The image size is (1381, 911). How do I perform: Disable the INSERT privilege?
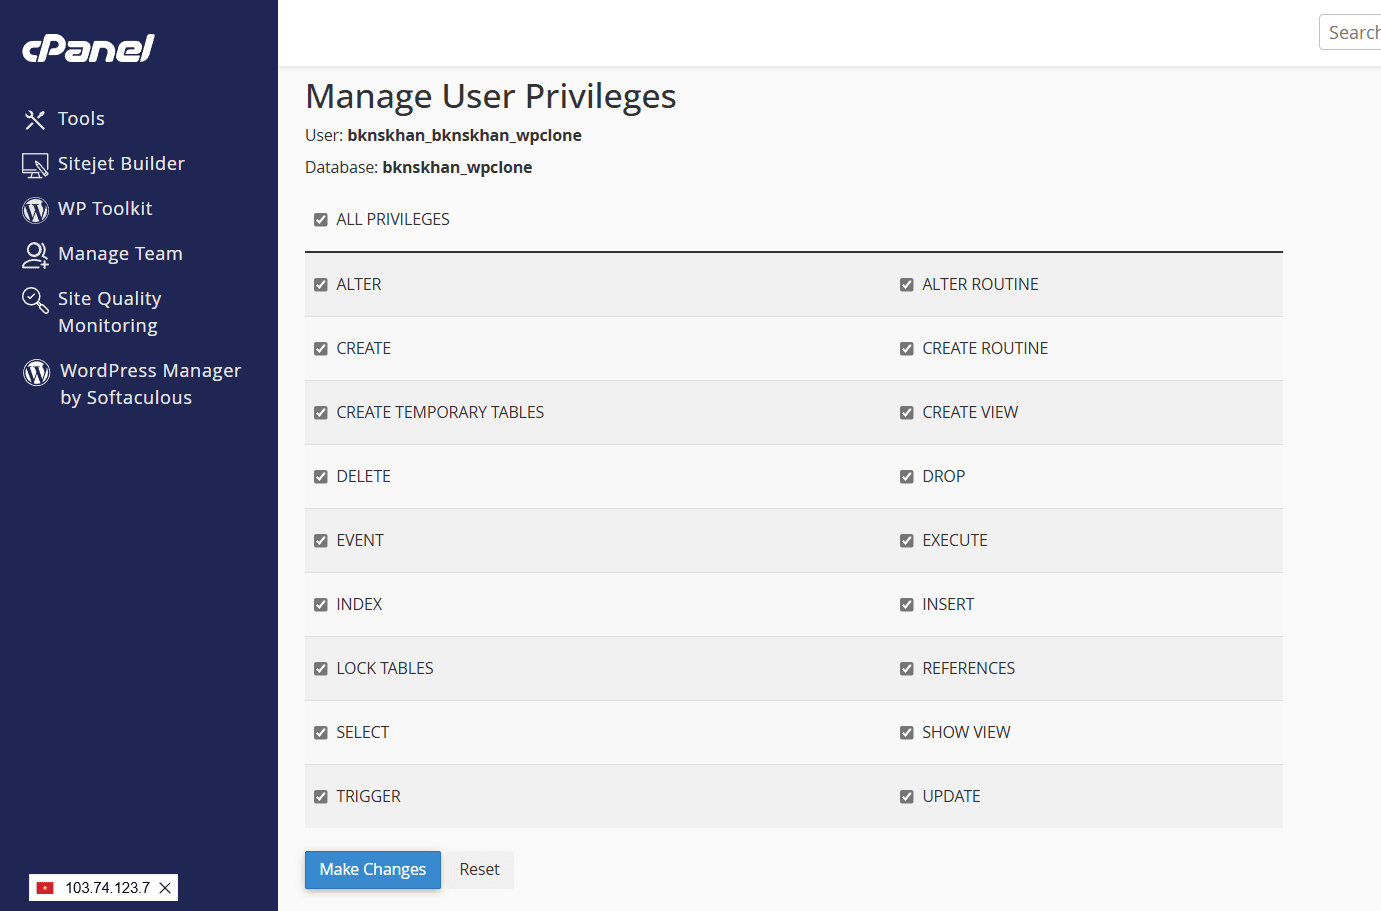click(x=907, y=605)
